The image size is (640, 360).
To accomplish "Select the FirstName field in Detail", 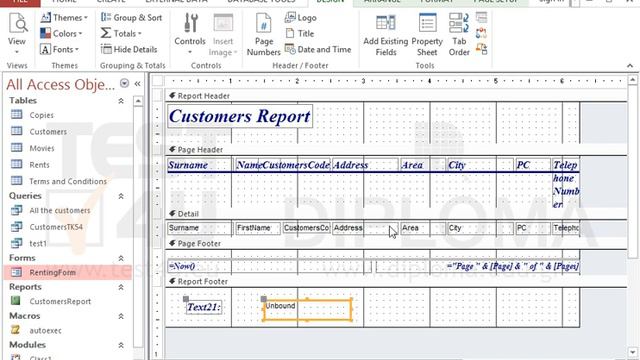I will pos(258,228).
